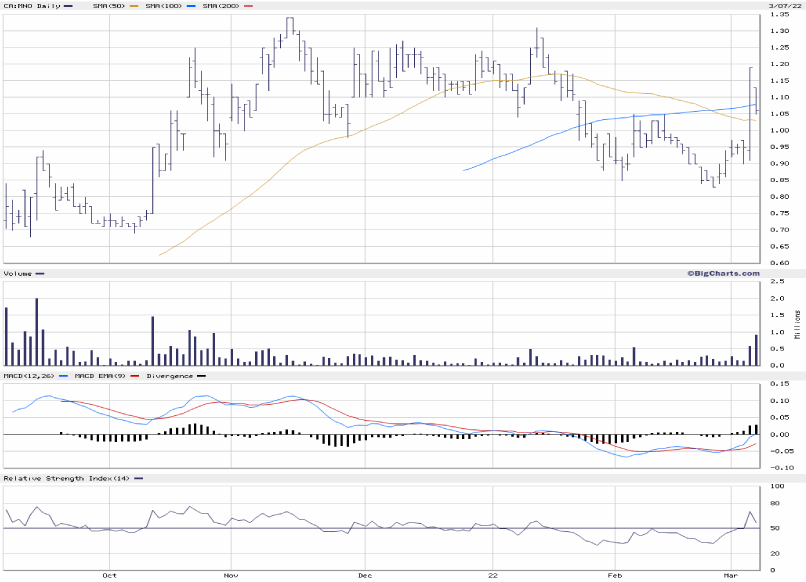806x582 pixels.
Task: Click the 22 year marker on time axis
Action: [x=493, y=576]
